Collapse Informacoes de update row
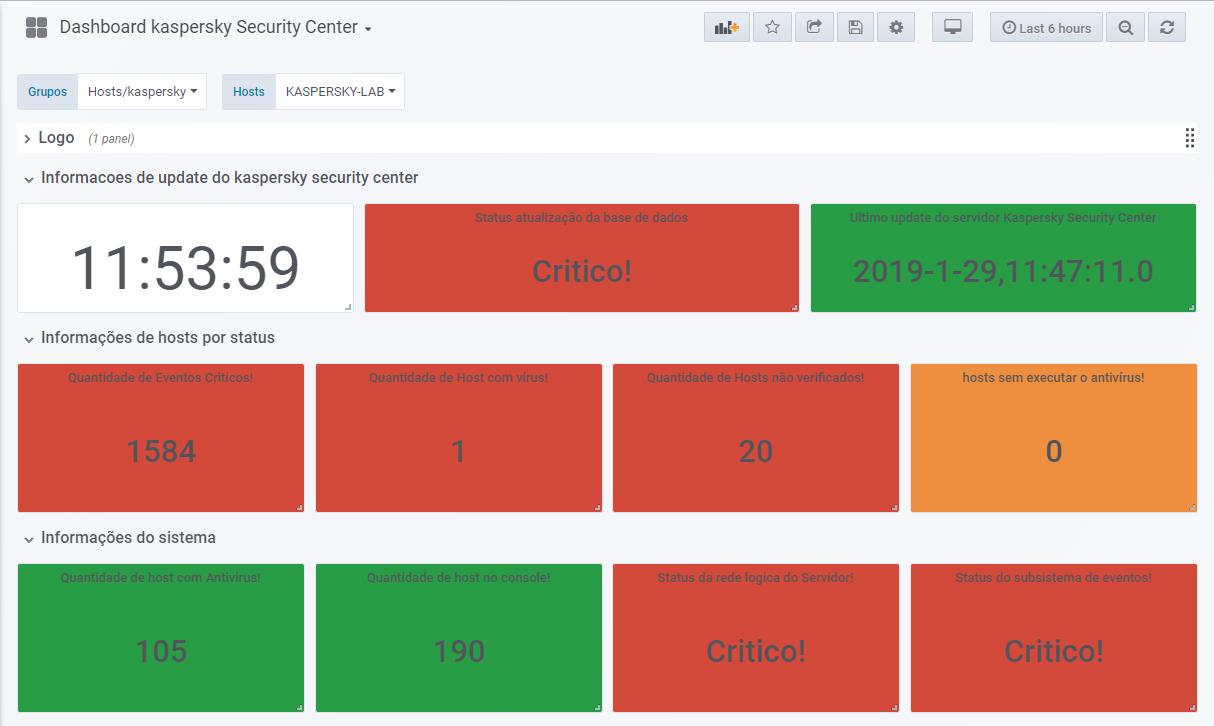1214x726 pixels. (221, 178)
